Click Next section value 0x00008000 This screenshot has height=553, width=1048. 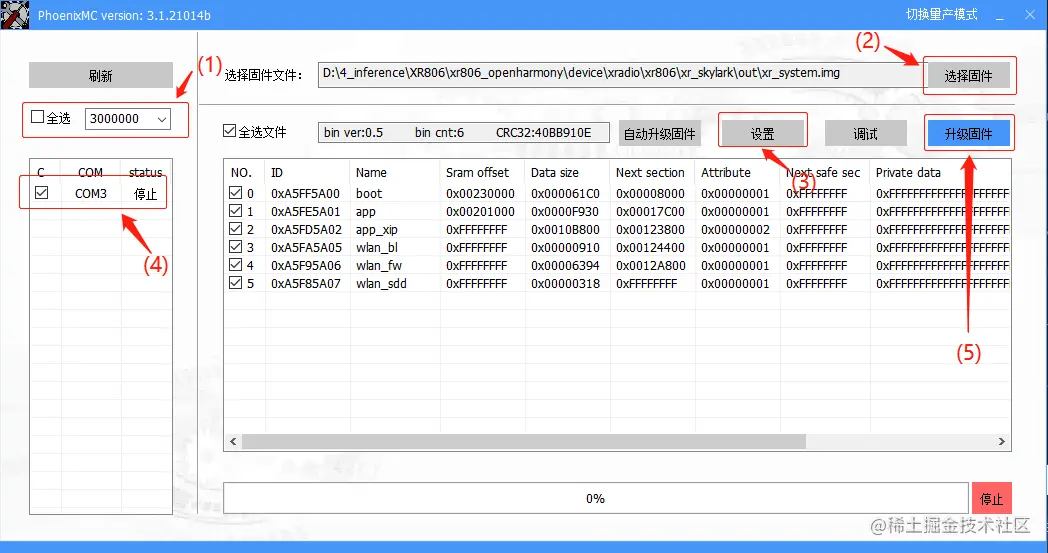point(650,194)
